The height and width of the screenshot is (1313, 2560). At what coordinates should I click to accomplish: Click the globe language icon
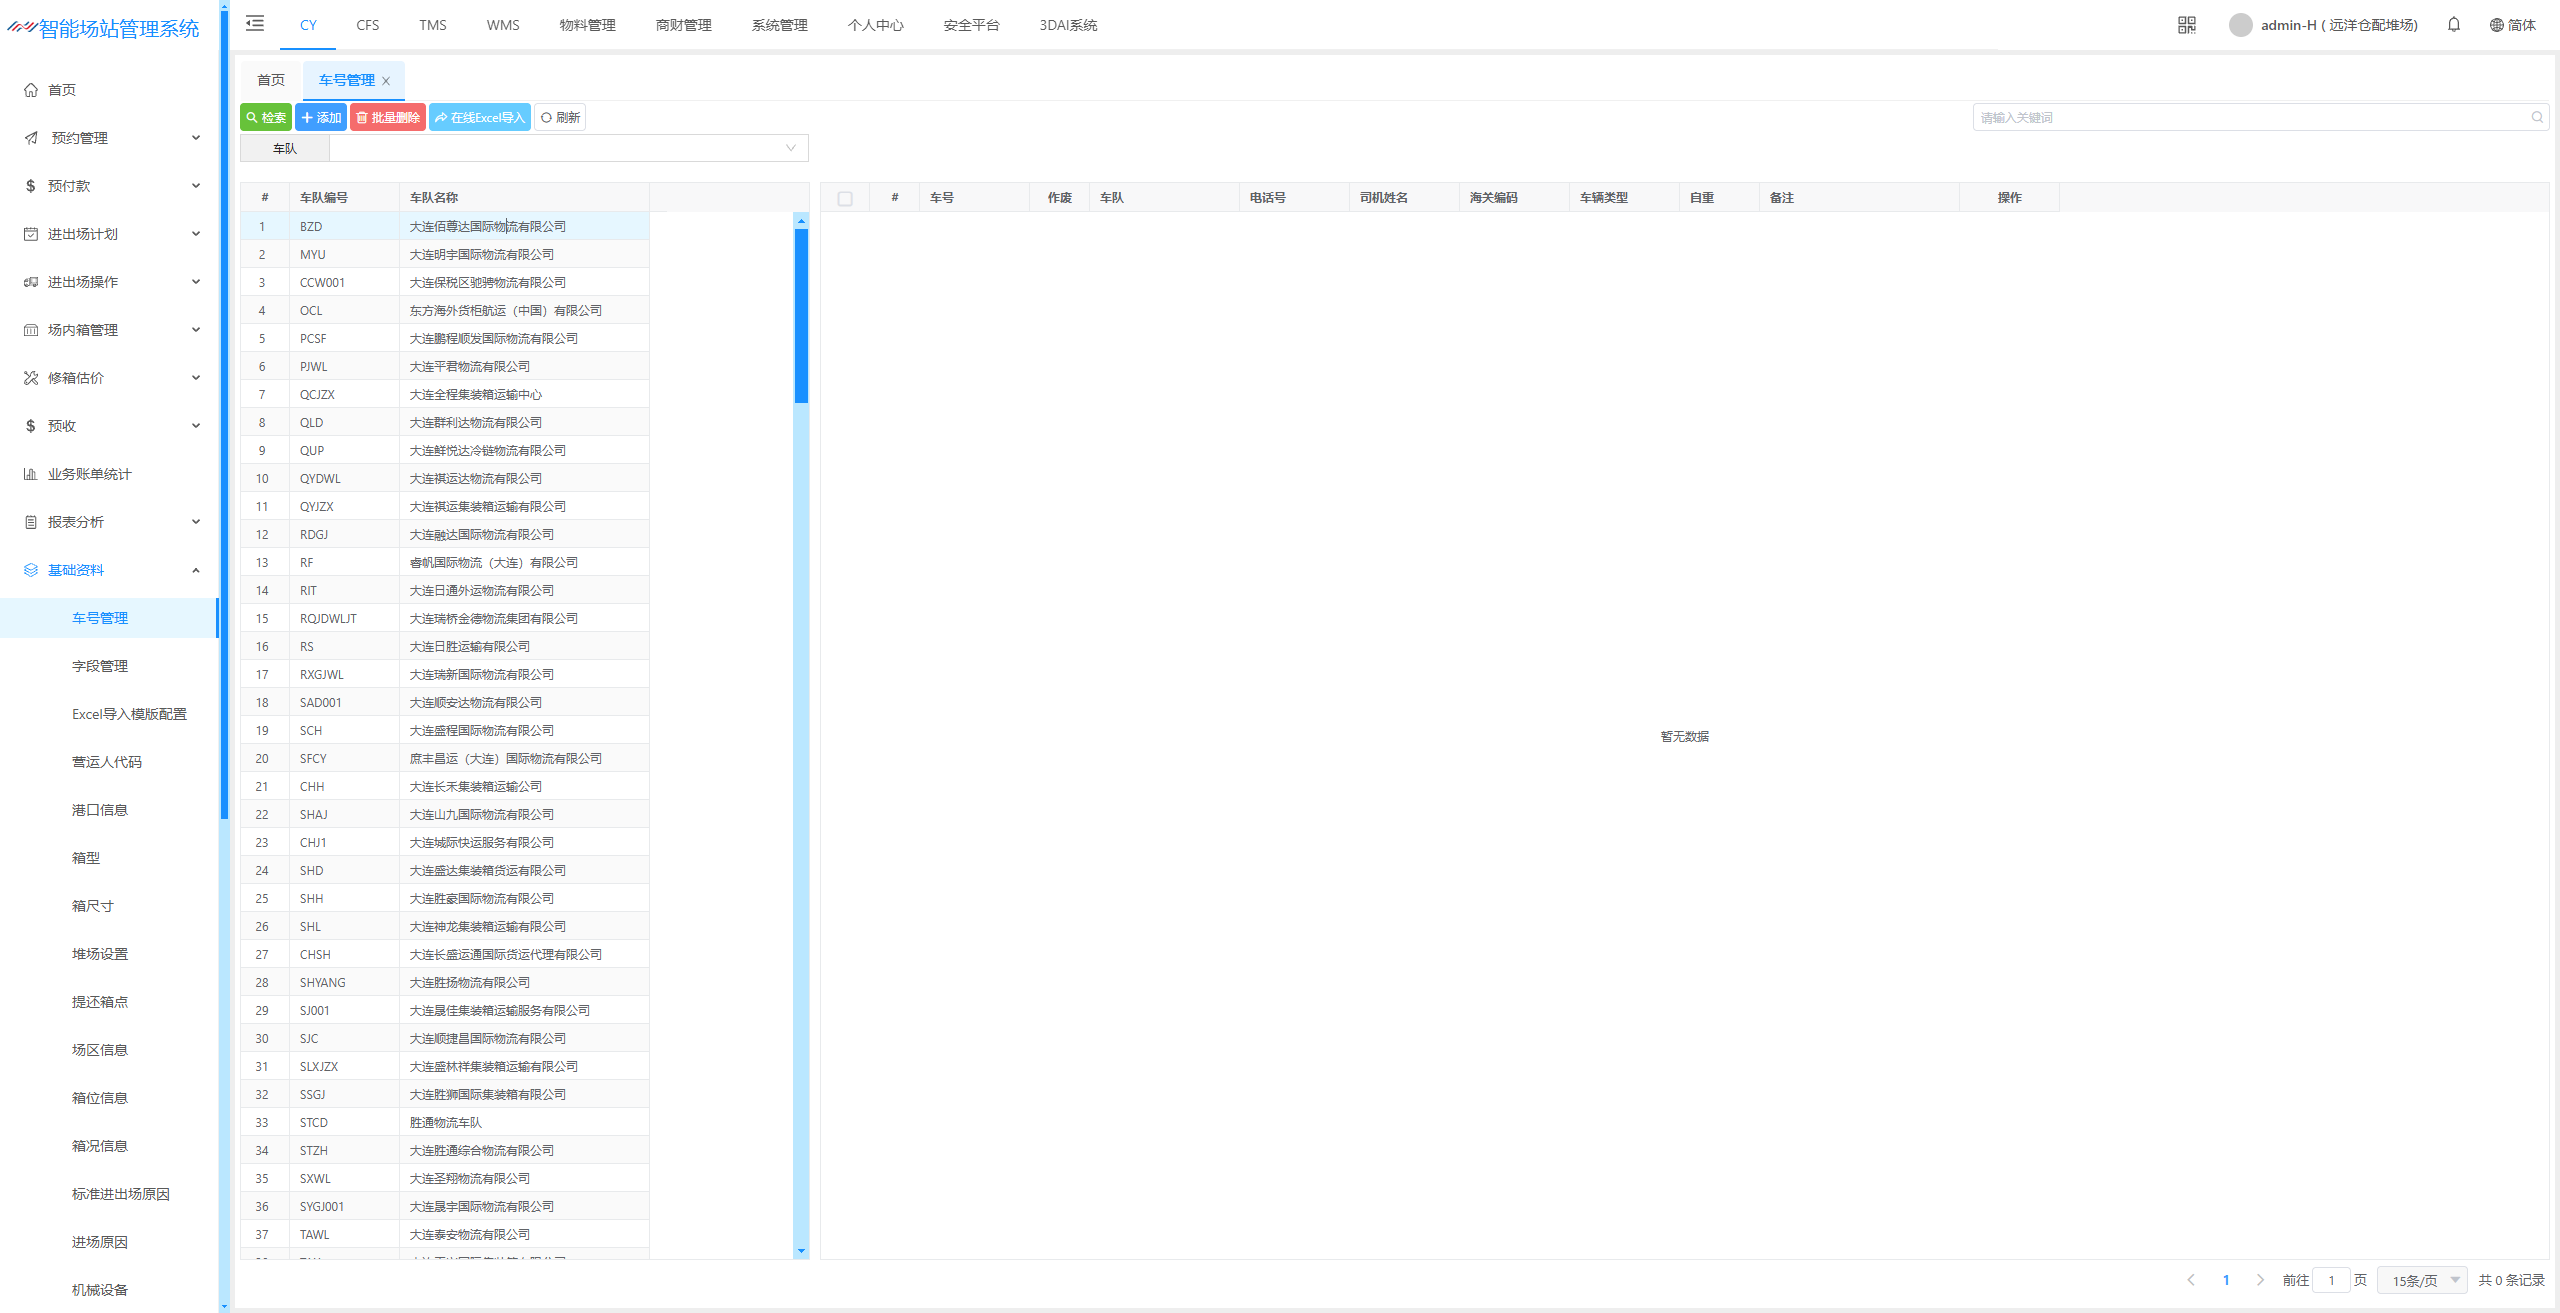pyautogui.click(x=2496, y=25)
